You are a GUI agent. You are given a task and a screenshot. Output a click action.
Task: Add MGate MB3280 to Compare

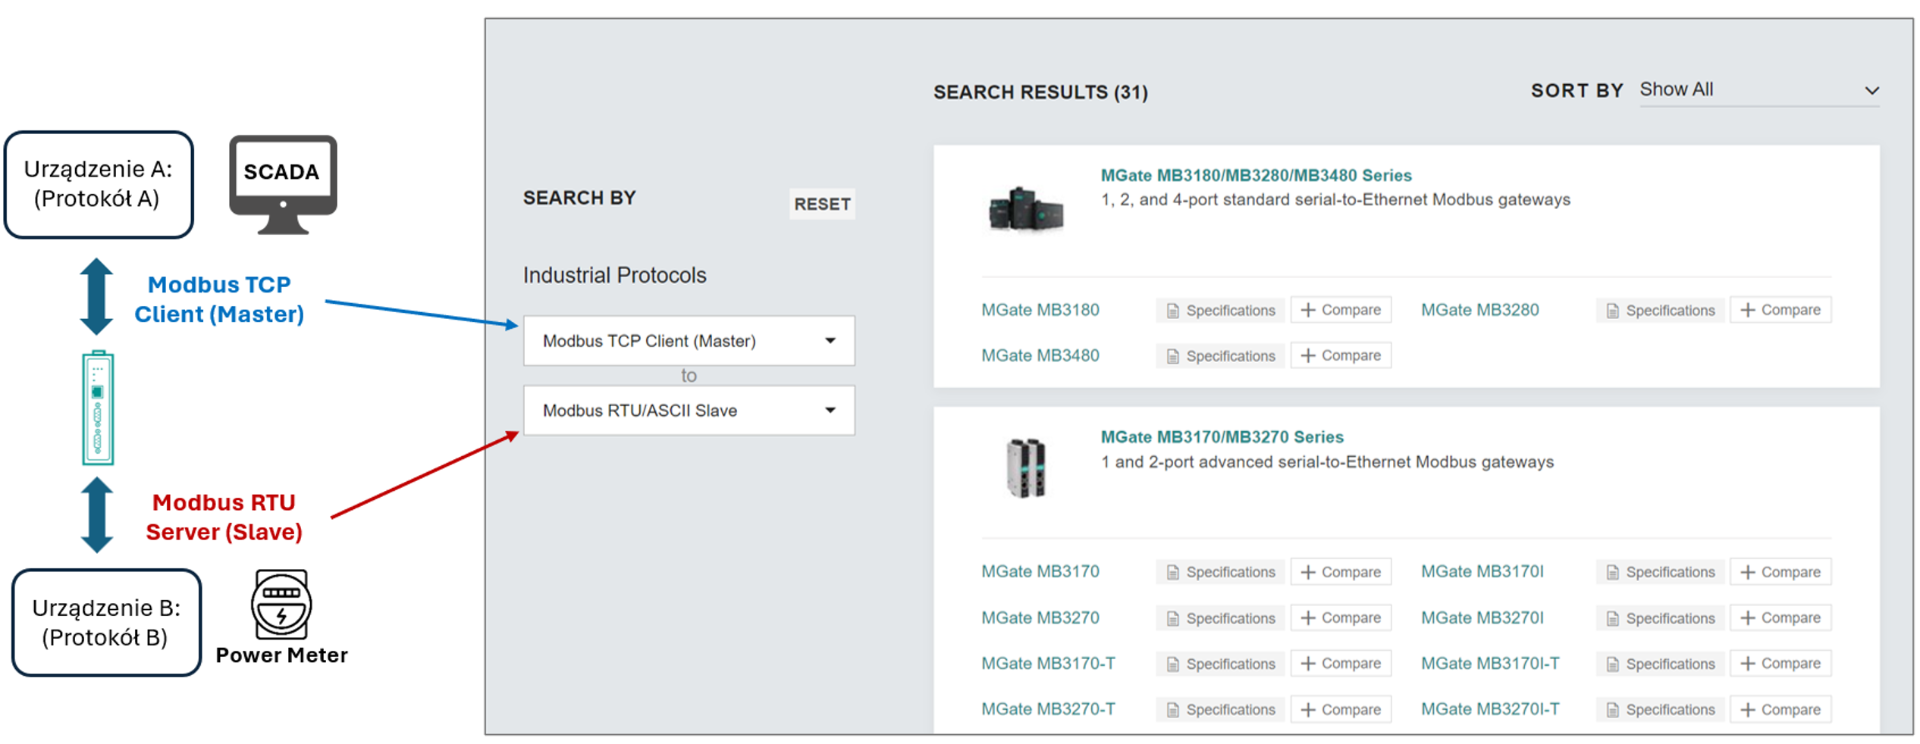[1781, 310]
